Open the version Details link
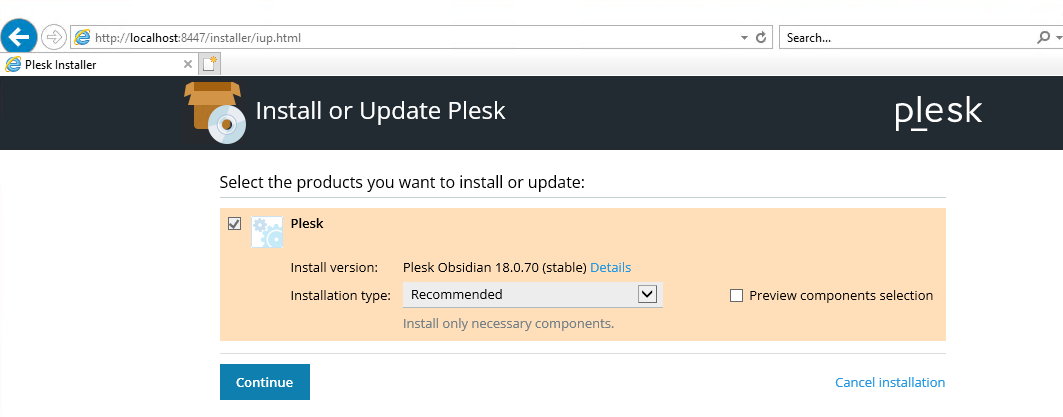Screen dimensions: 1063x417 pyautogui.click(x=610, y=267)
